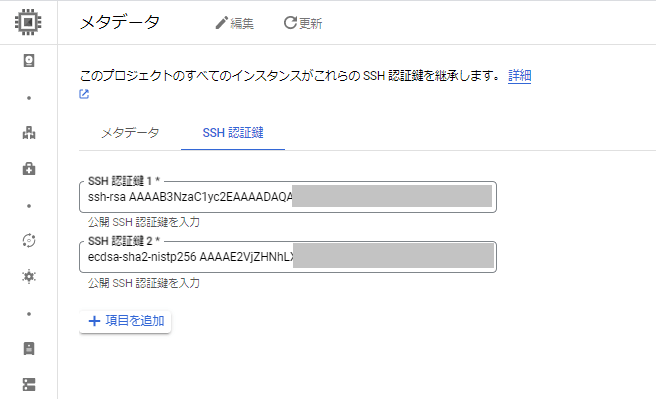Click the Compute Engine chip icon
656x399 pixels.
[28, 22]
